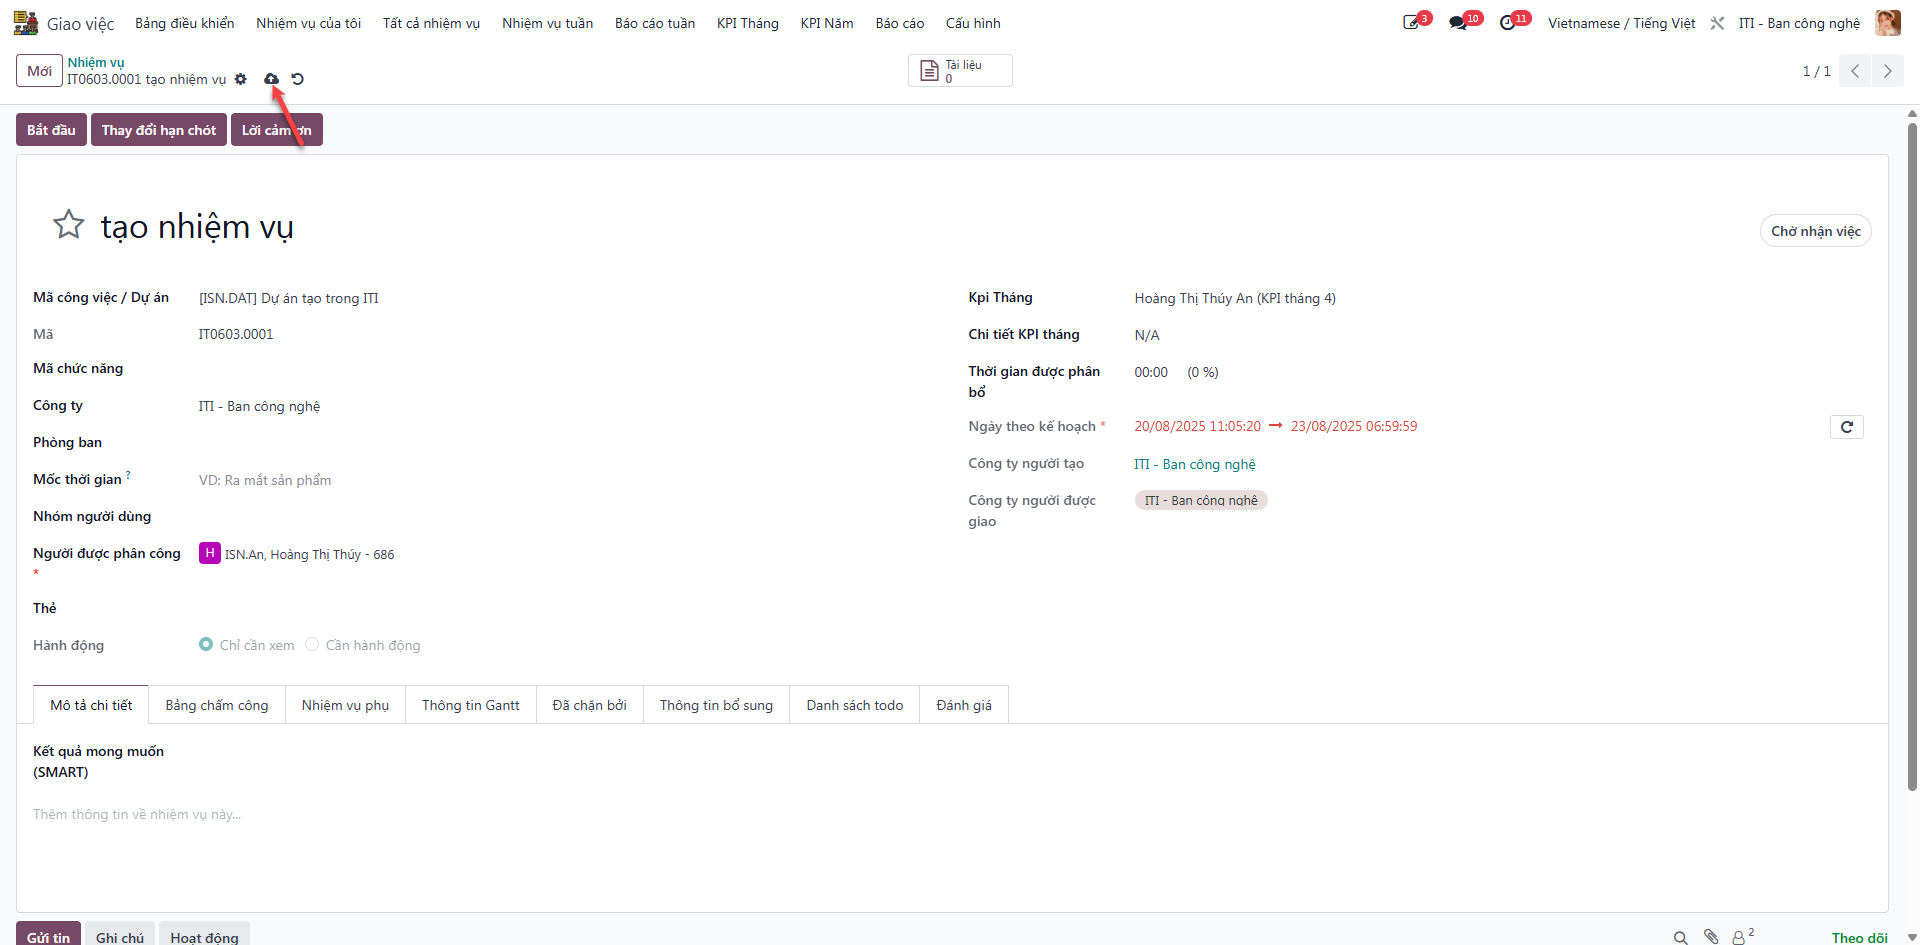Click the chatter search magnifier icon

pos(1681,937)
